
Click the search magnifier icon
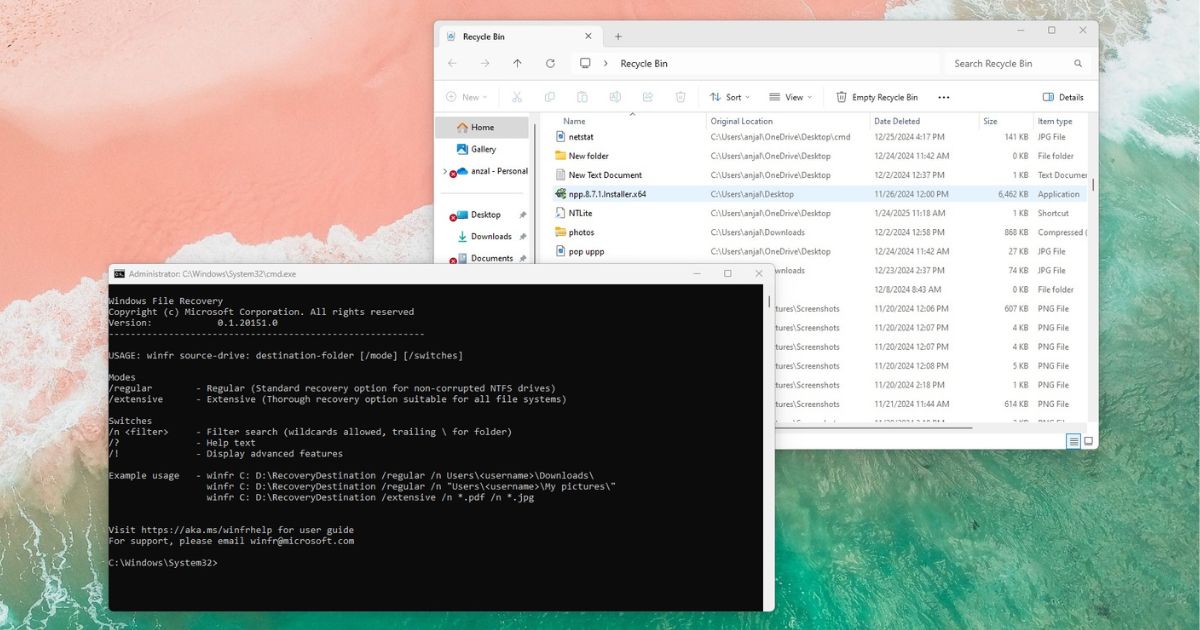click(1078, 63)
